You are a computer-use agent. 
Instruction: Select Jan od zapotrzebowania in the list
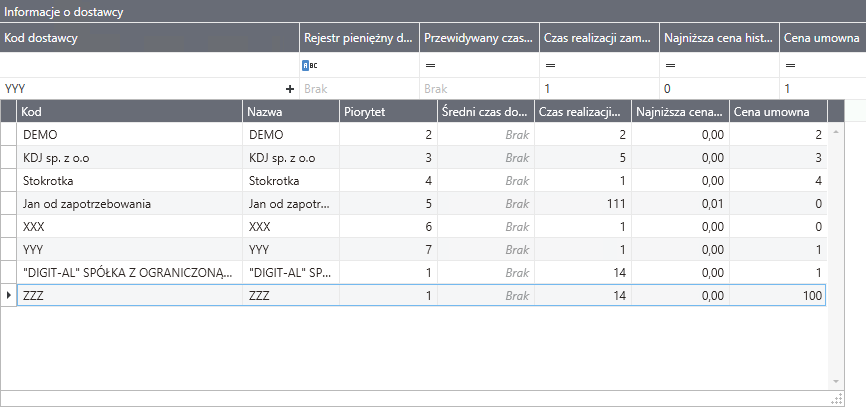(x=130, y=204)
